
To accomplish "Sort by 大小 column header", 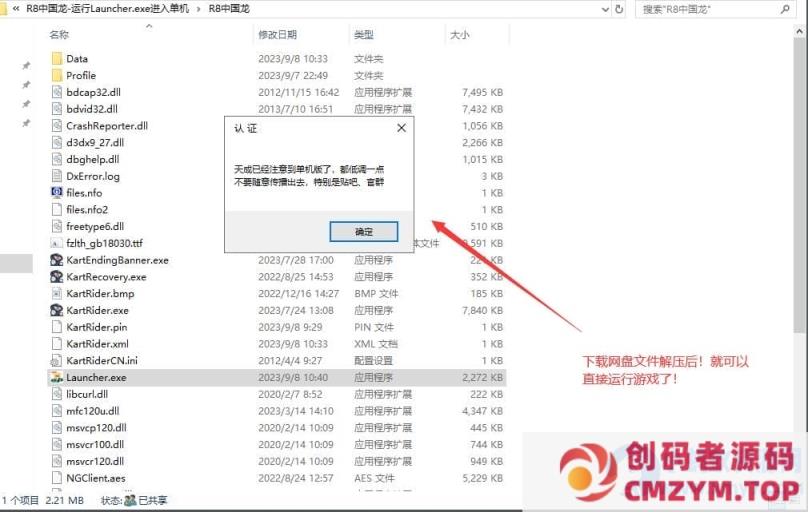I will click(x=460, y=35).
